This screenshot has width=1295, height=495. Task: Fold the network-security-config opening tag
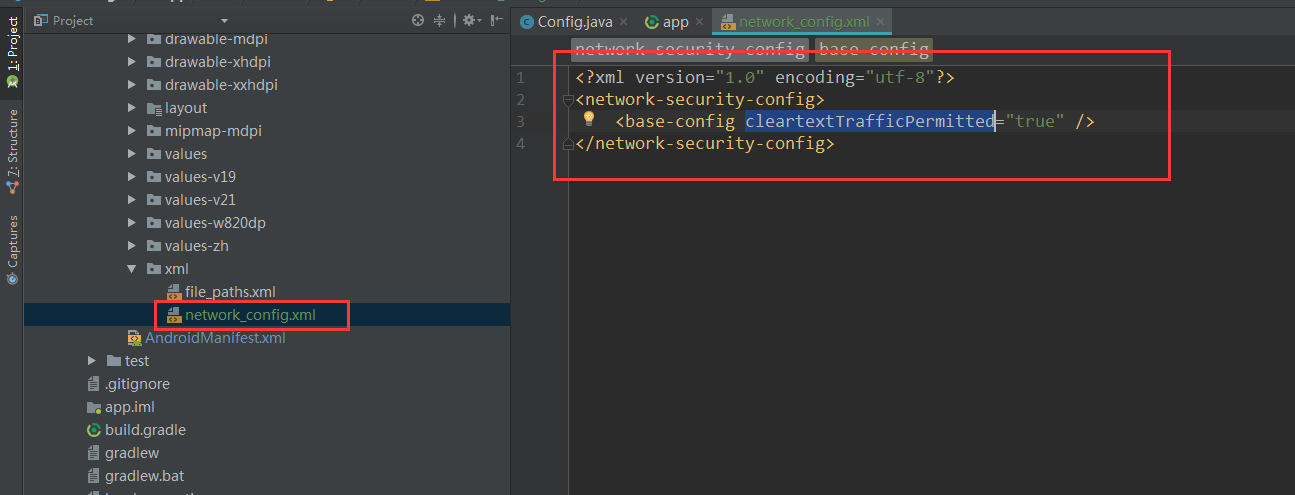pyautogui.click(x=568, y=99)
